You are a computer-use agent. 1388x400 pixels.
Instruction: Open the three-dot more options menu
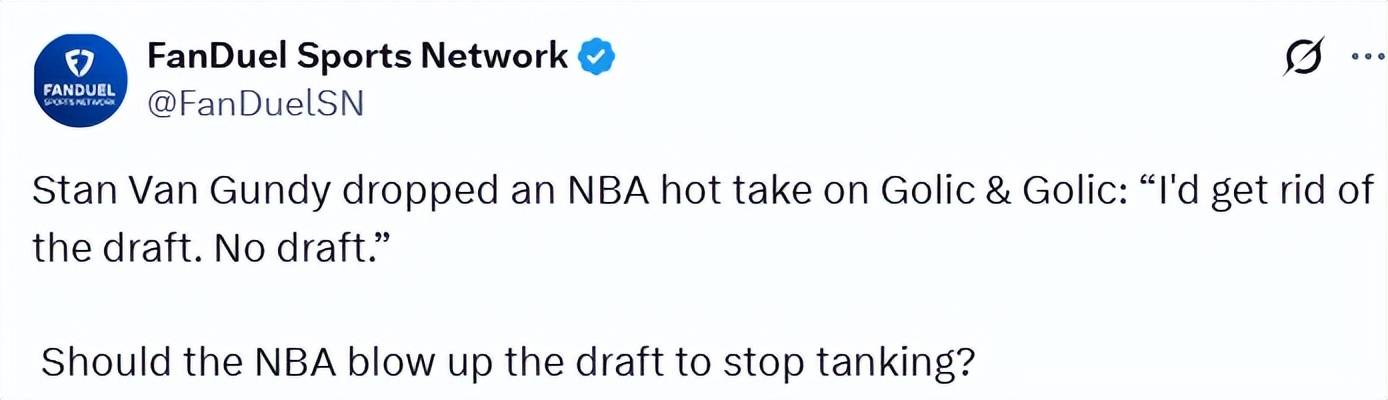point(1367,57)
